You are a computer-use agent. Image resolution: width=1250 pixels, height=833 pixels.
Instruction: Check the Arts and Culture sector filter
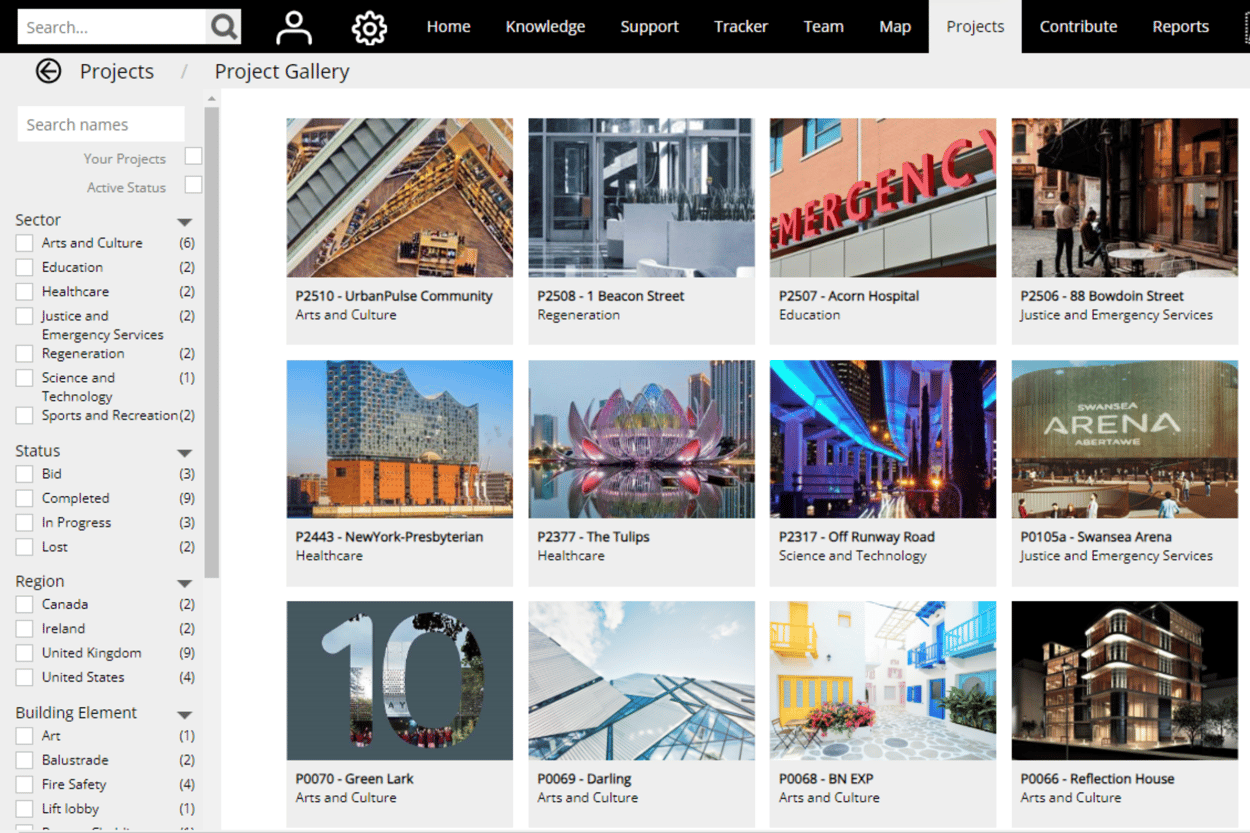click(25, 243)
